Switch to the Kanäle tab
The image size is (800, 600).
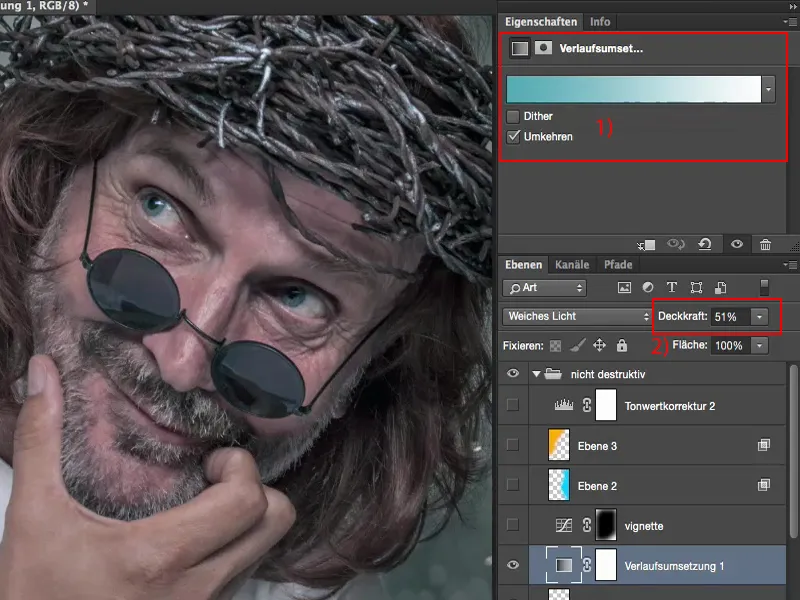coord(572,265)
